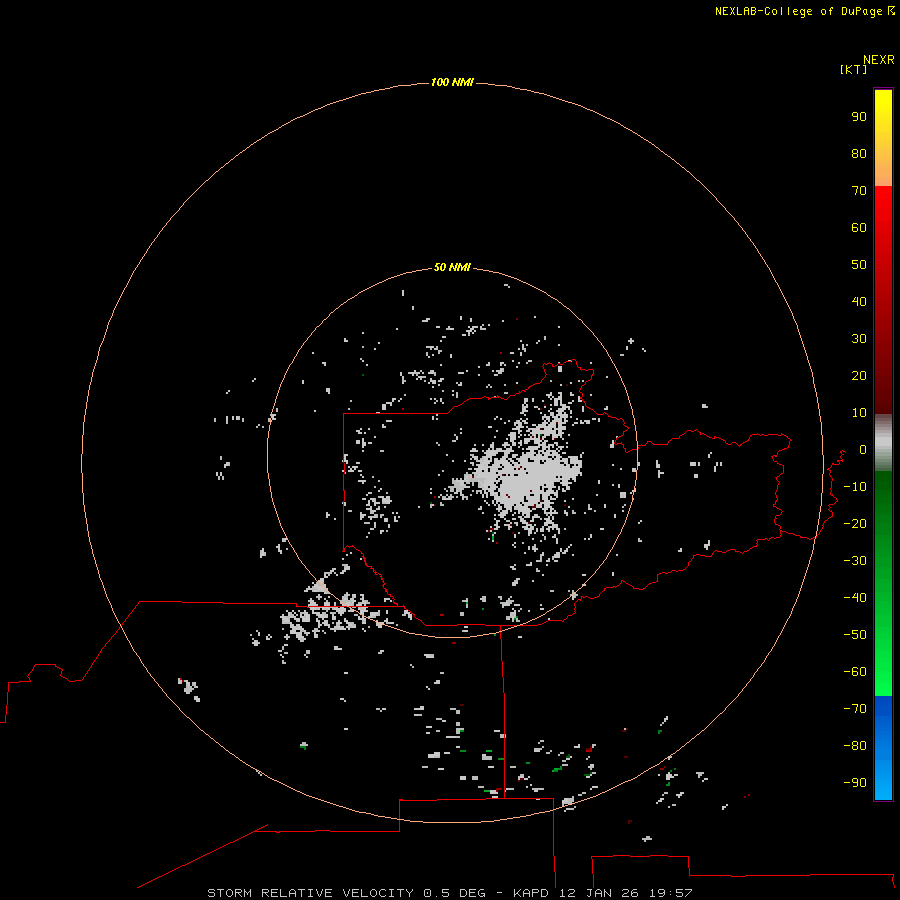Click the gray zero-velocity band of the color bar
This screenshot has height=900, width=900.
883,443
